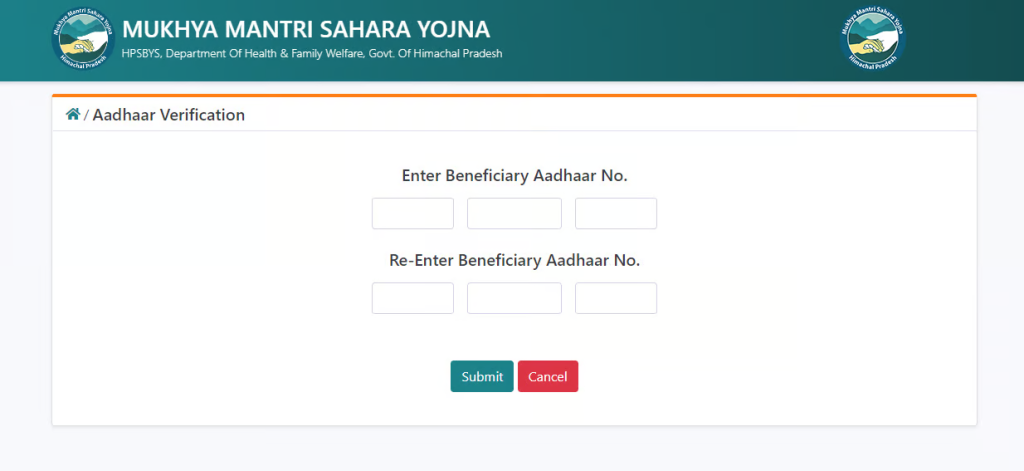This screenshot has height=471, width=1024.
Task: Click the breadcrumb slash separator
Action: (x=86, y=116)
